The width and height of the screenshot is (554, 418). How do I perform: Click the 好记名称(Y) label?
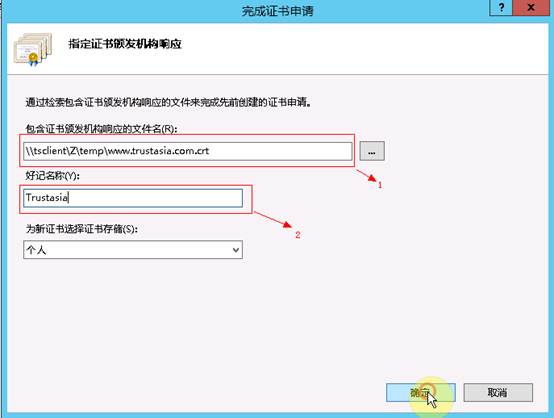point(53,176)
